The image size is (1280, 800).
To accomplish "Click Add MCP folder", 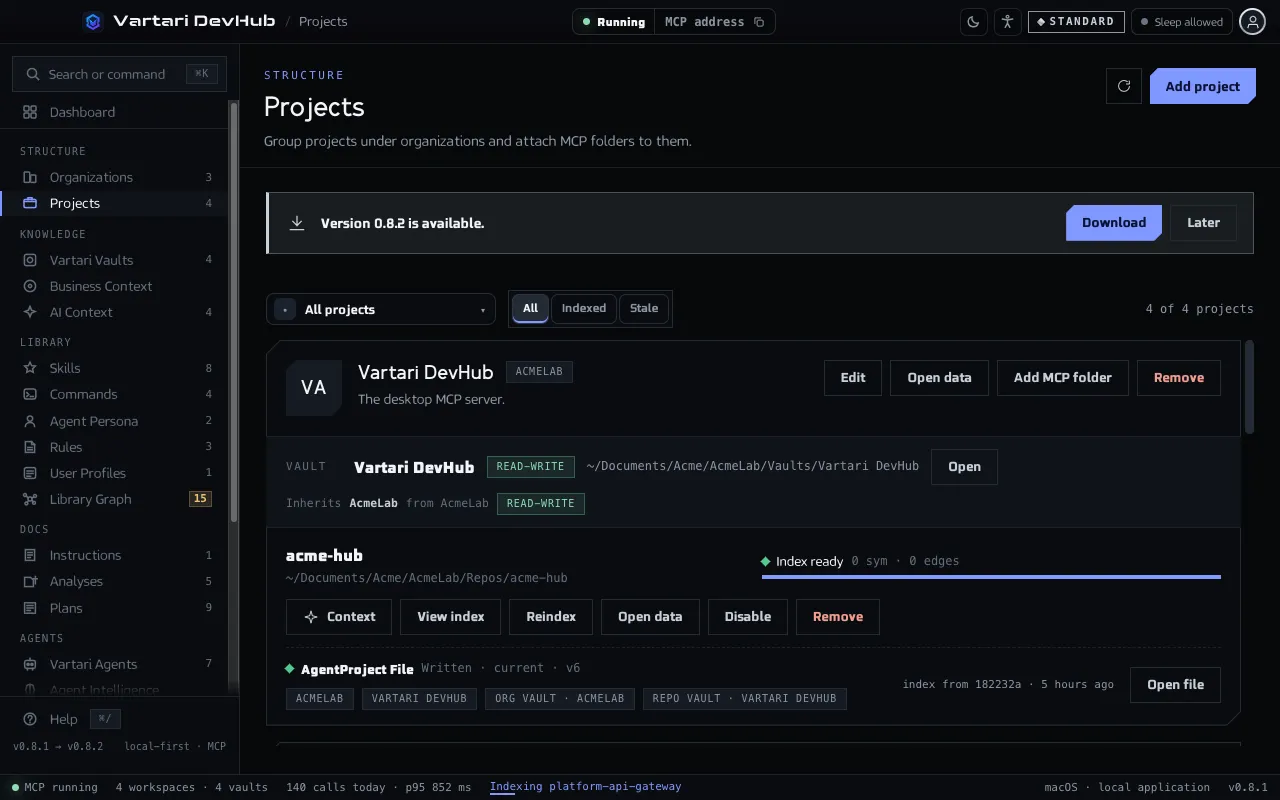I will (x=1063, y=378).
